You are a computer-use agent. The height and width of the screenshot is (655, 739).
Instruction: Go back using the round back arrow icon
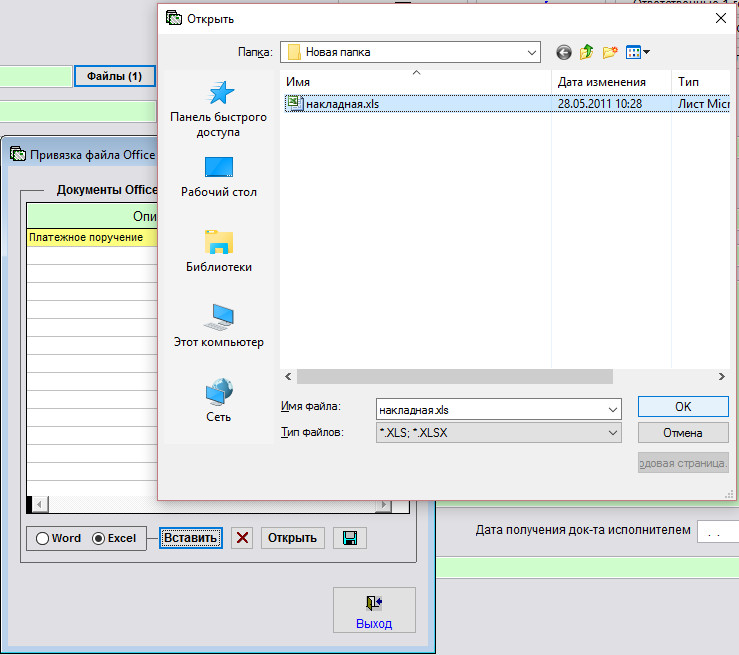tap(563, 52)
